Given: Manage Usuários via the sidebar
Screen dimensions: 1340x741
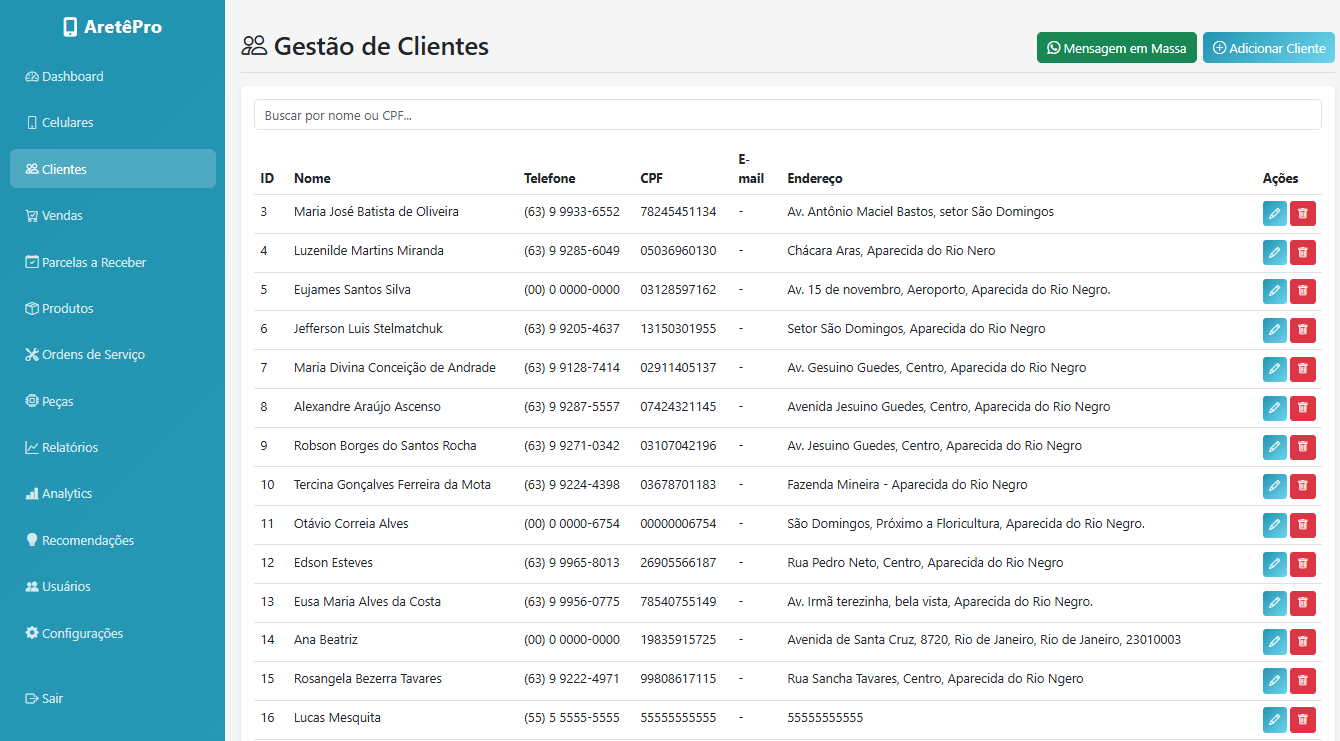Looking at the screenshot, I should coord(64,586).
